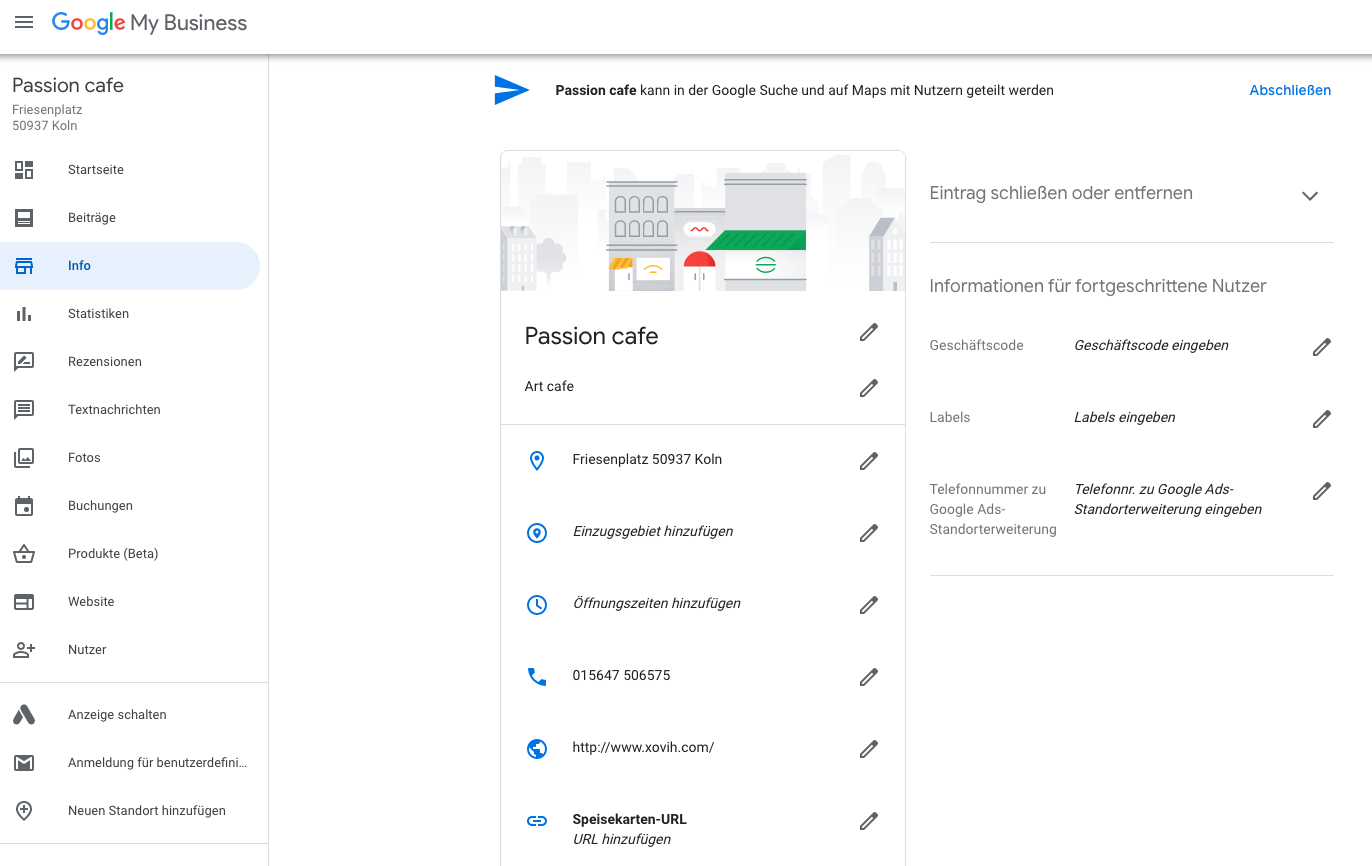This screenshot has width=1372, height=866.
Task: Click the Rezensionen review icon
Action: pos(24,362)
